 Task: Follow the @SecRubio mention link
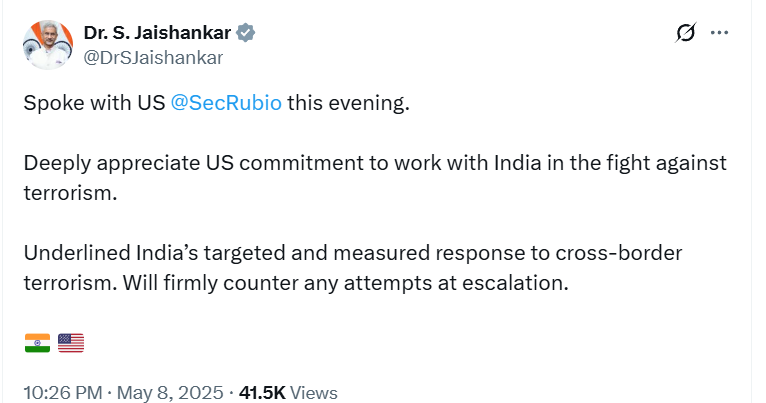pos(227,105)
